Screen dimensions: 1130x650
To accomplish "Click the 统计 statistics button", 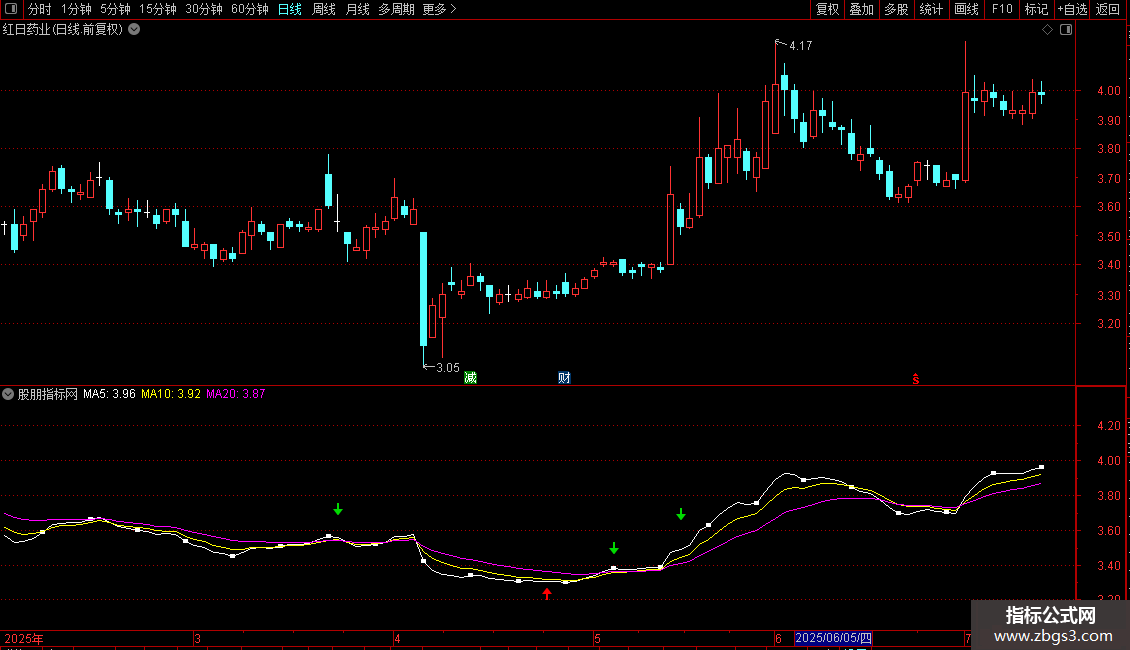I will click(931, 9).
